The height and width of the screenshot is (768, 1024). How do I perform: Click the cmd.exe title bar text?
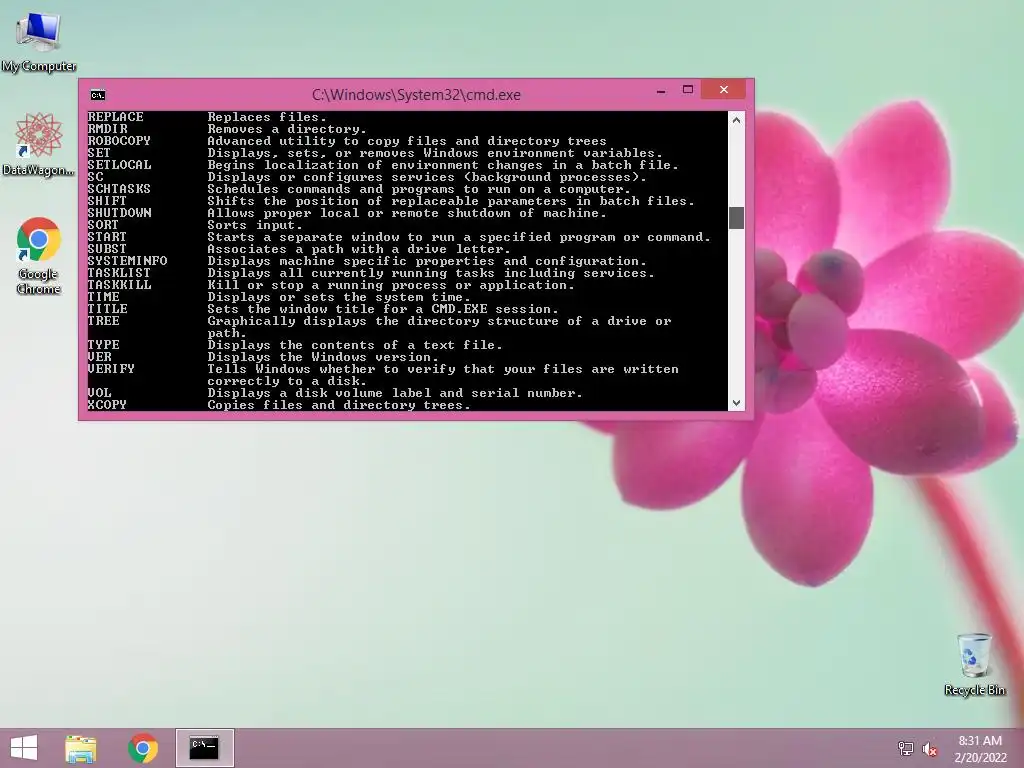[416, 95]
